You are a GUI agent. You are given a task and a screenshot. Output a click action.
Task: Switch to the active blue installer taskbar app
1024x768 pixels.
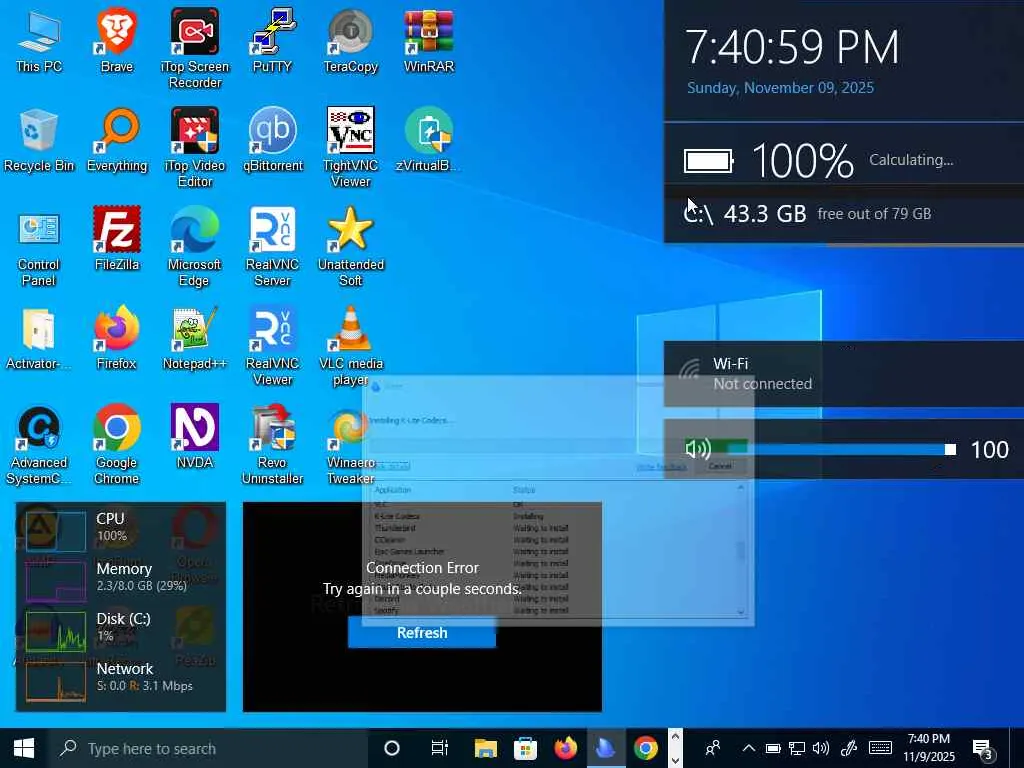click(605, 748)
